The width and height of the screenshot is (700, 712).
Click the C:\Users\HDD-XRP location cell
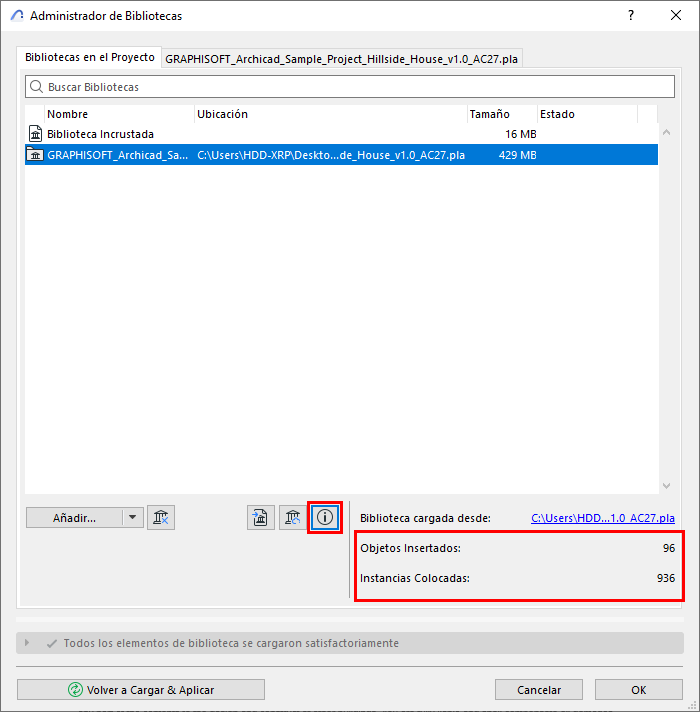click(331, 155)
